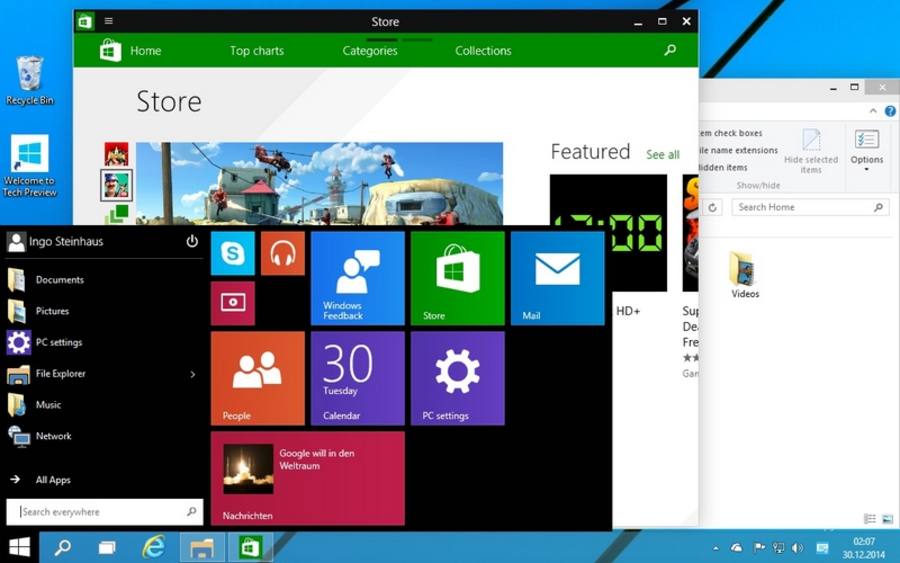The width and height of the screenshot is (900, 563).
Task: Open the Nachrichten news tile
Action: (x=308, y=478)
